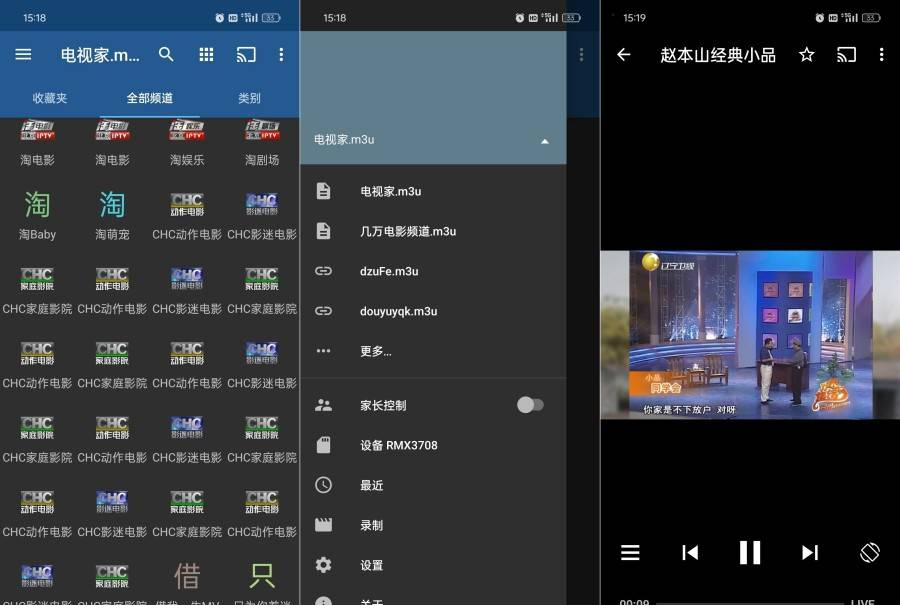
Task: Select 设备 RMX3708 entry
Action: [433, 445]
